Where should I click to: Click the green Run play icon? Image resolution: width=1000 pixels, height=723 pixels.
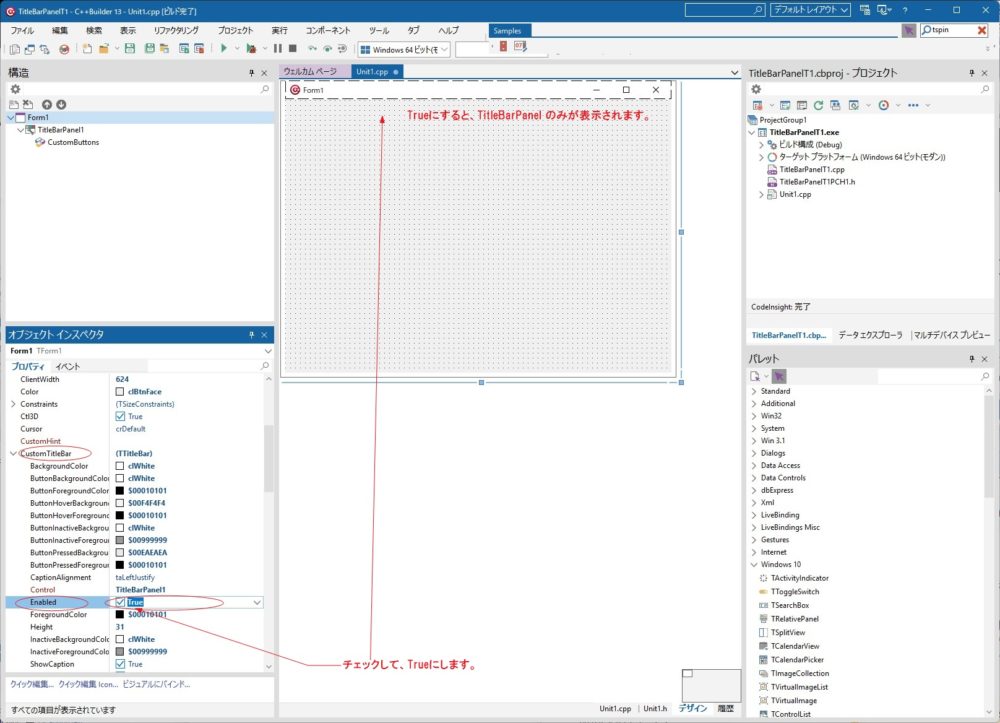tap(224, 48)
